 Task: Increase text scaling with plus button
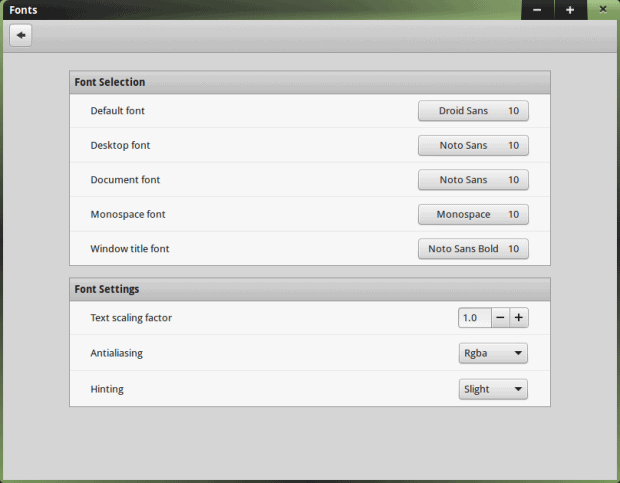click(x=519, y=318)
